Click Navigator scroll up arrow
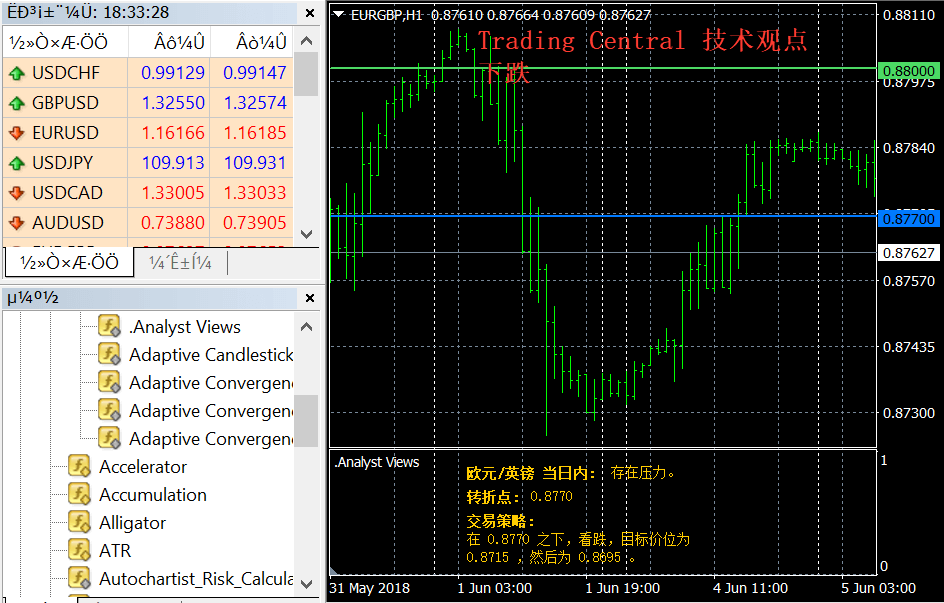 click(x=306, y=327)
